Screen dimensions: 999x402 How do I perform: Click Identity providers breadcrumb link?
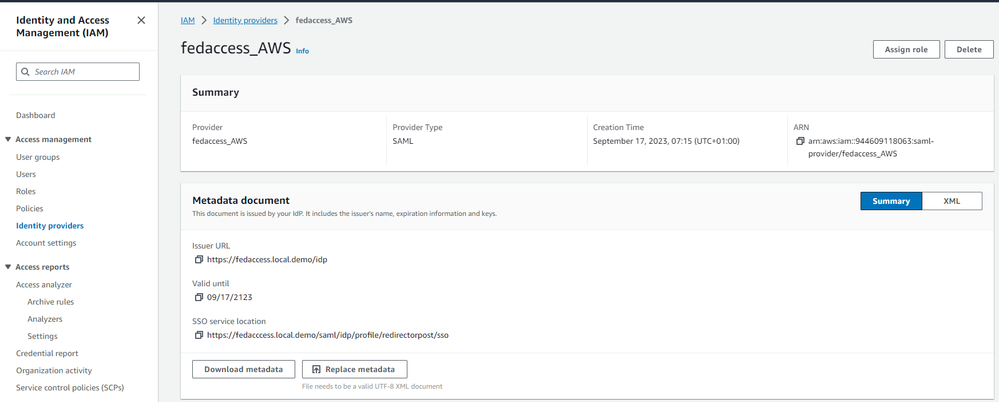click(x=245, y=20)
